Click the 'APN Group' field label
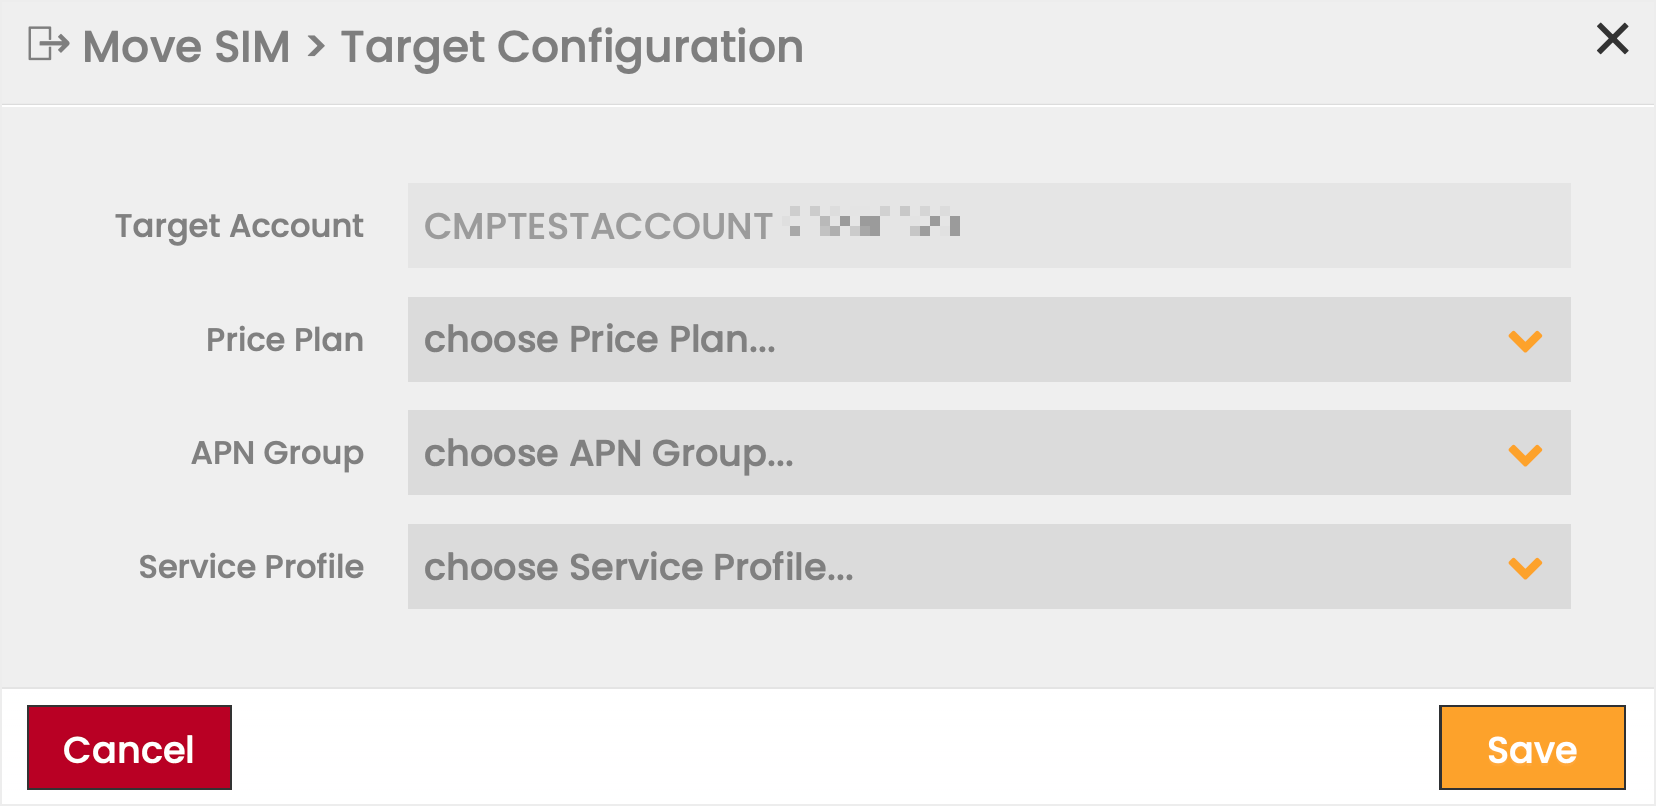This screenshot has height=806, width=1656. (277, 453)
